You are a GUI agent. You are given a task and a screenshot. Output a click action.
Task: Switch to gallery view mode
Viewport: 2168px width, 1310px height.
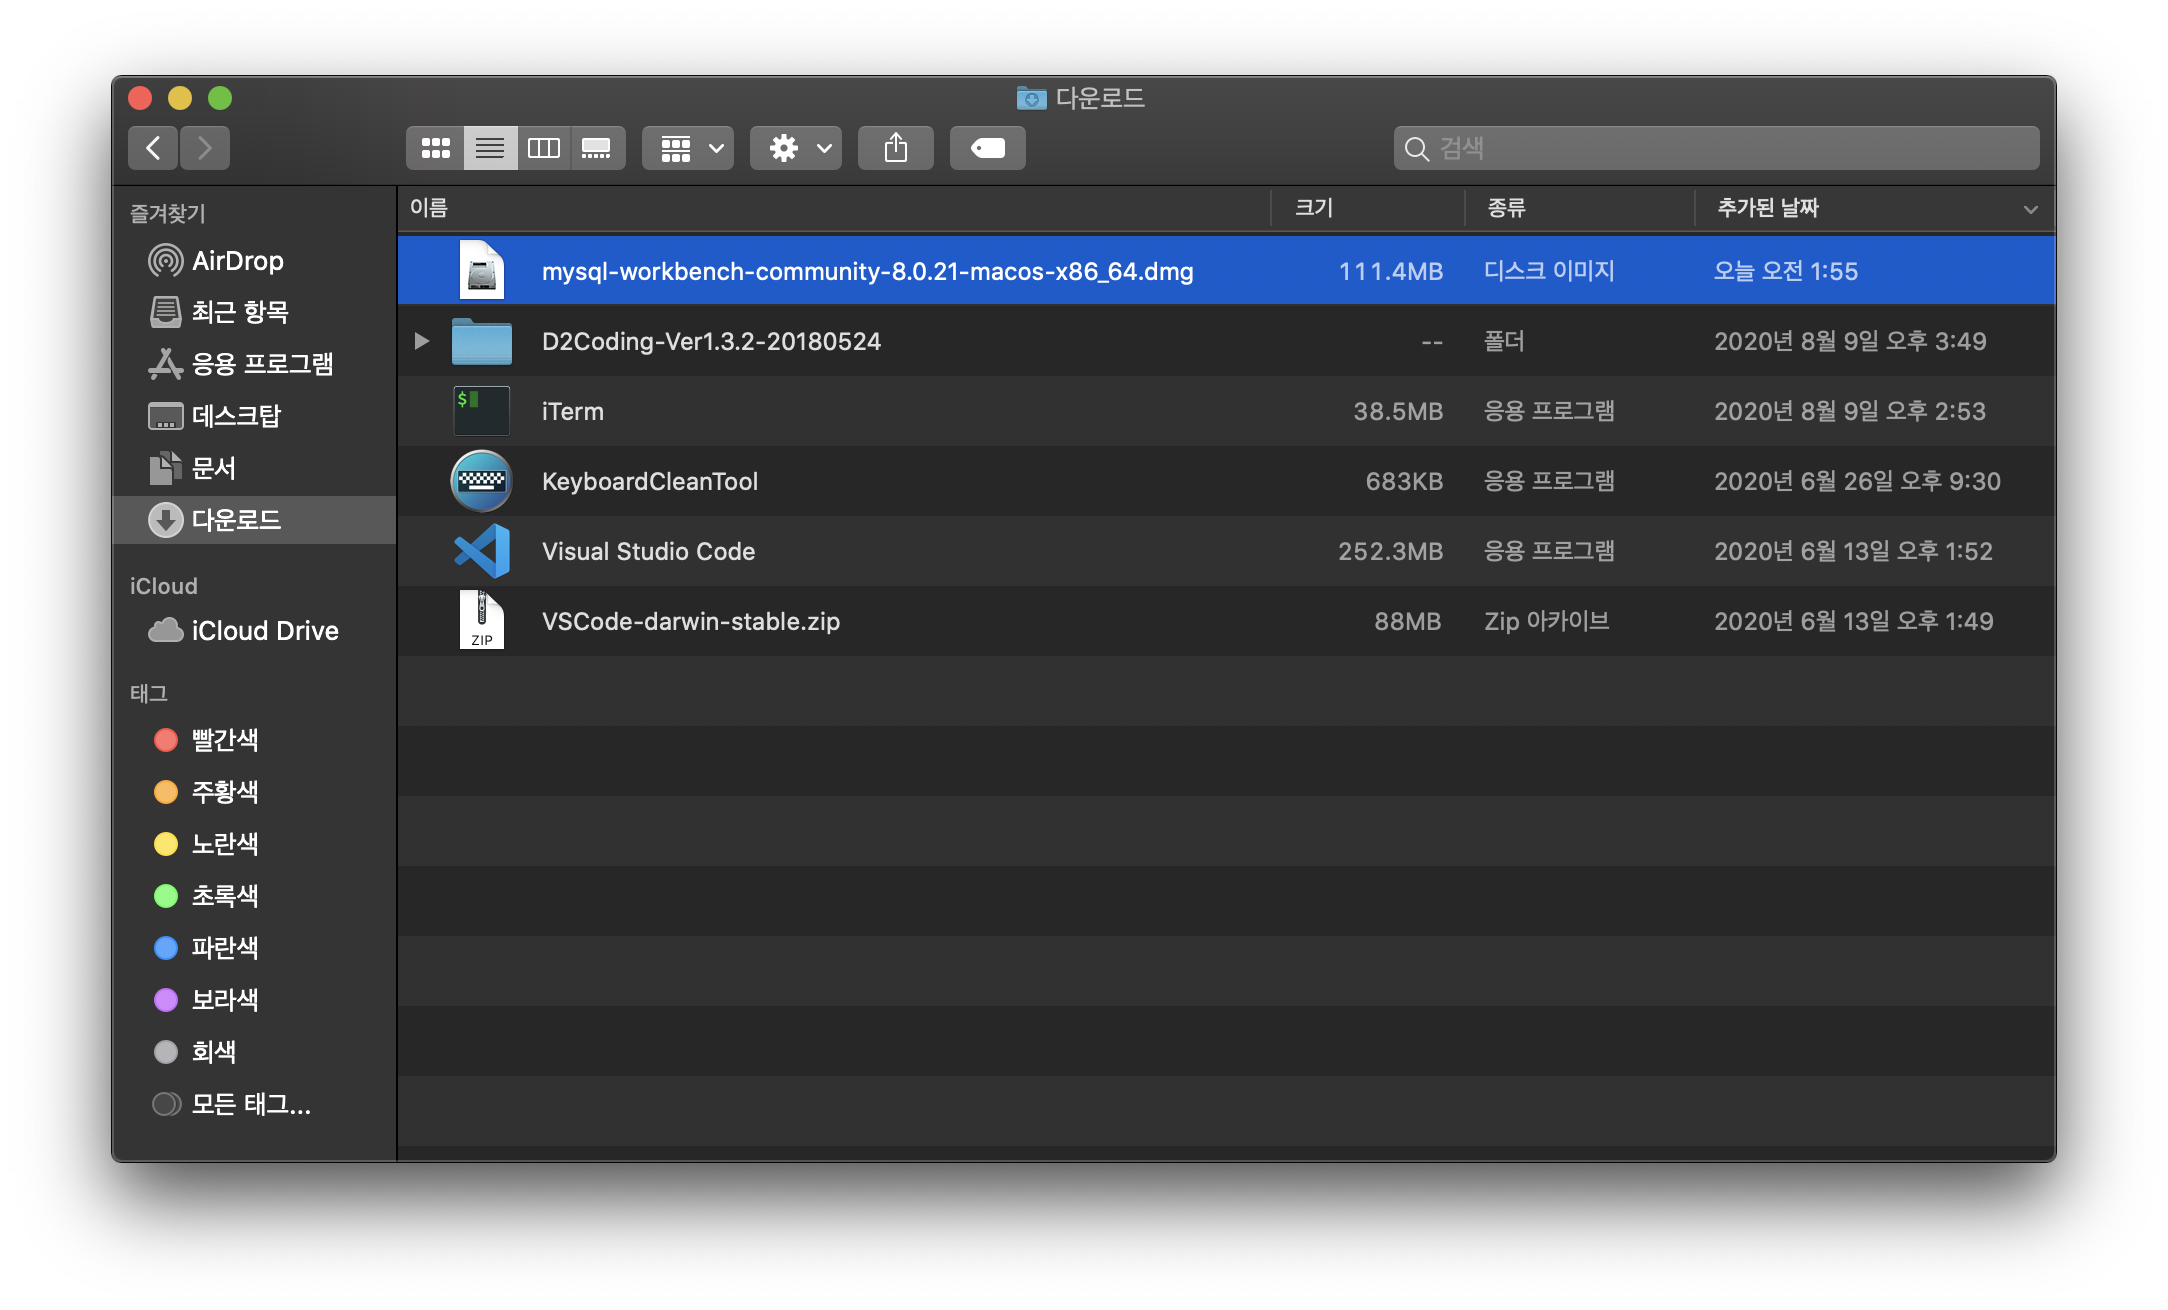click(x=596, y=148)
